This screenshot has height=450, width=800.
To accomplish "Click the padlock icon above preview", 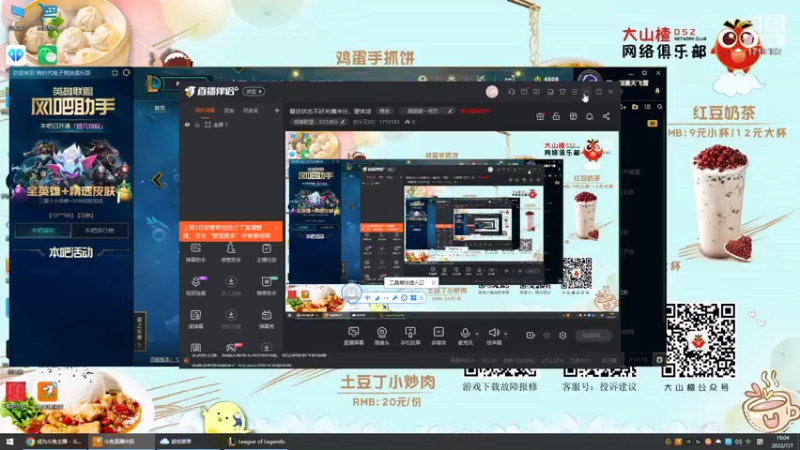I will pyautogui.click(x=556, y=116).
